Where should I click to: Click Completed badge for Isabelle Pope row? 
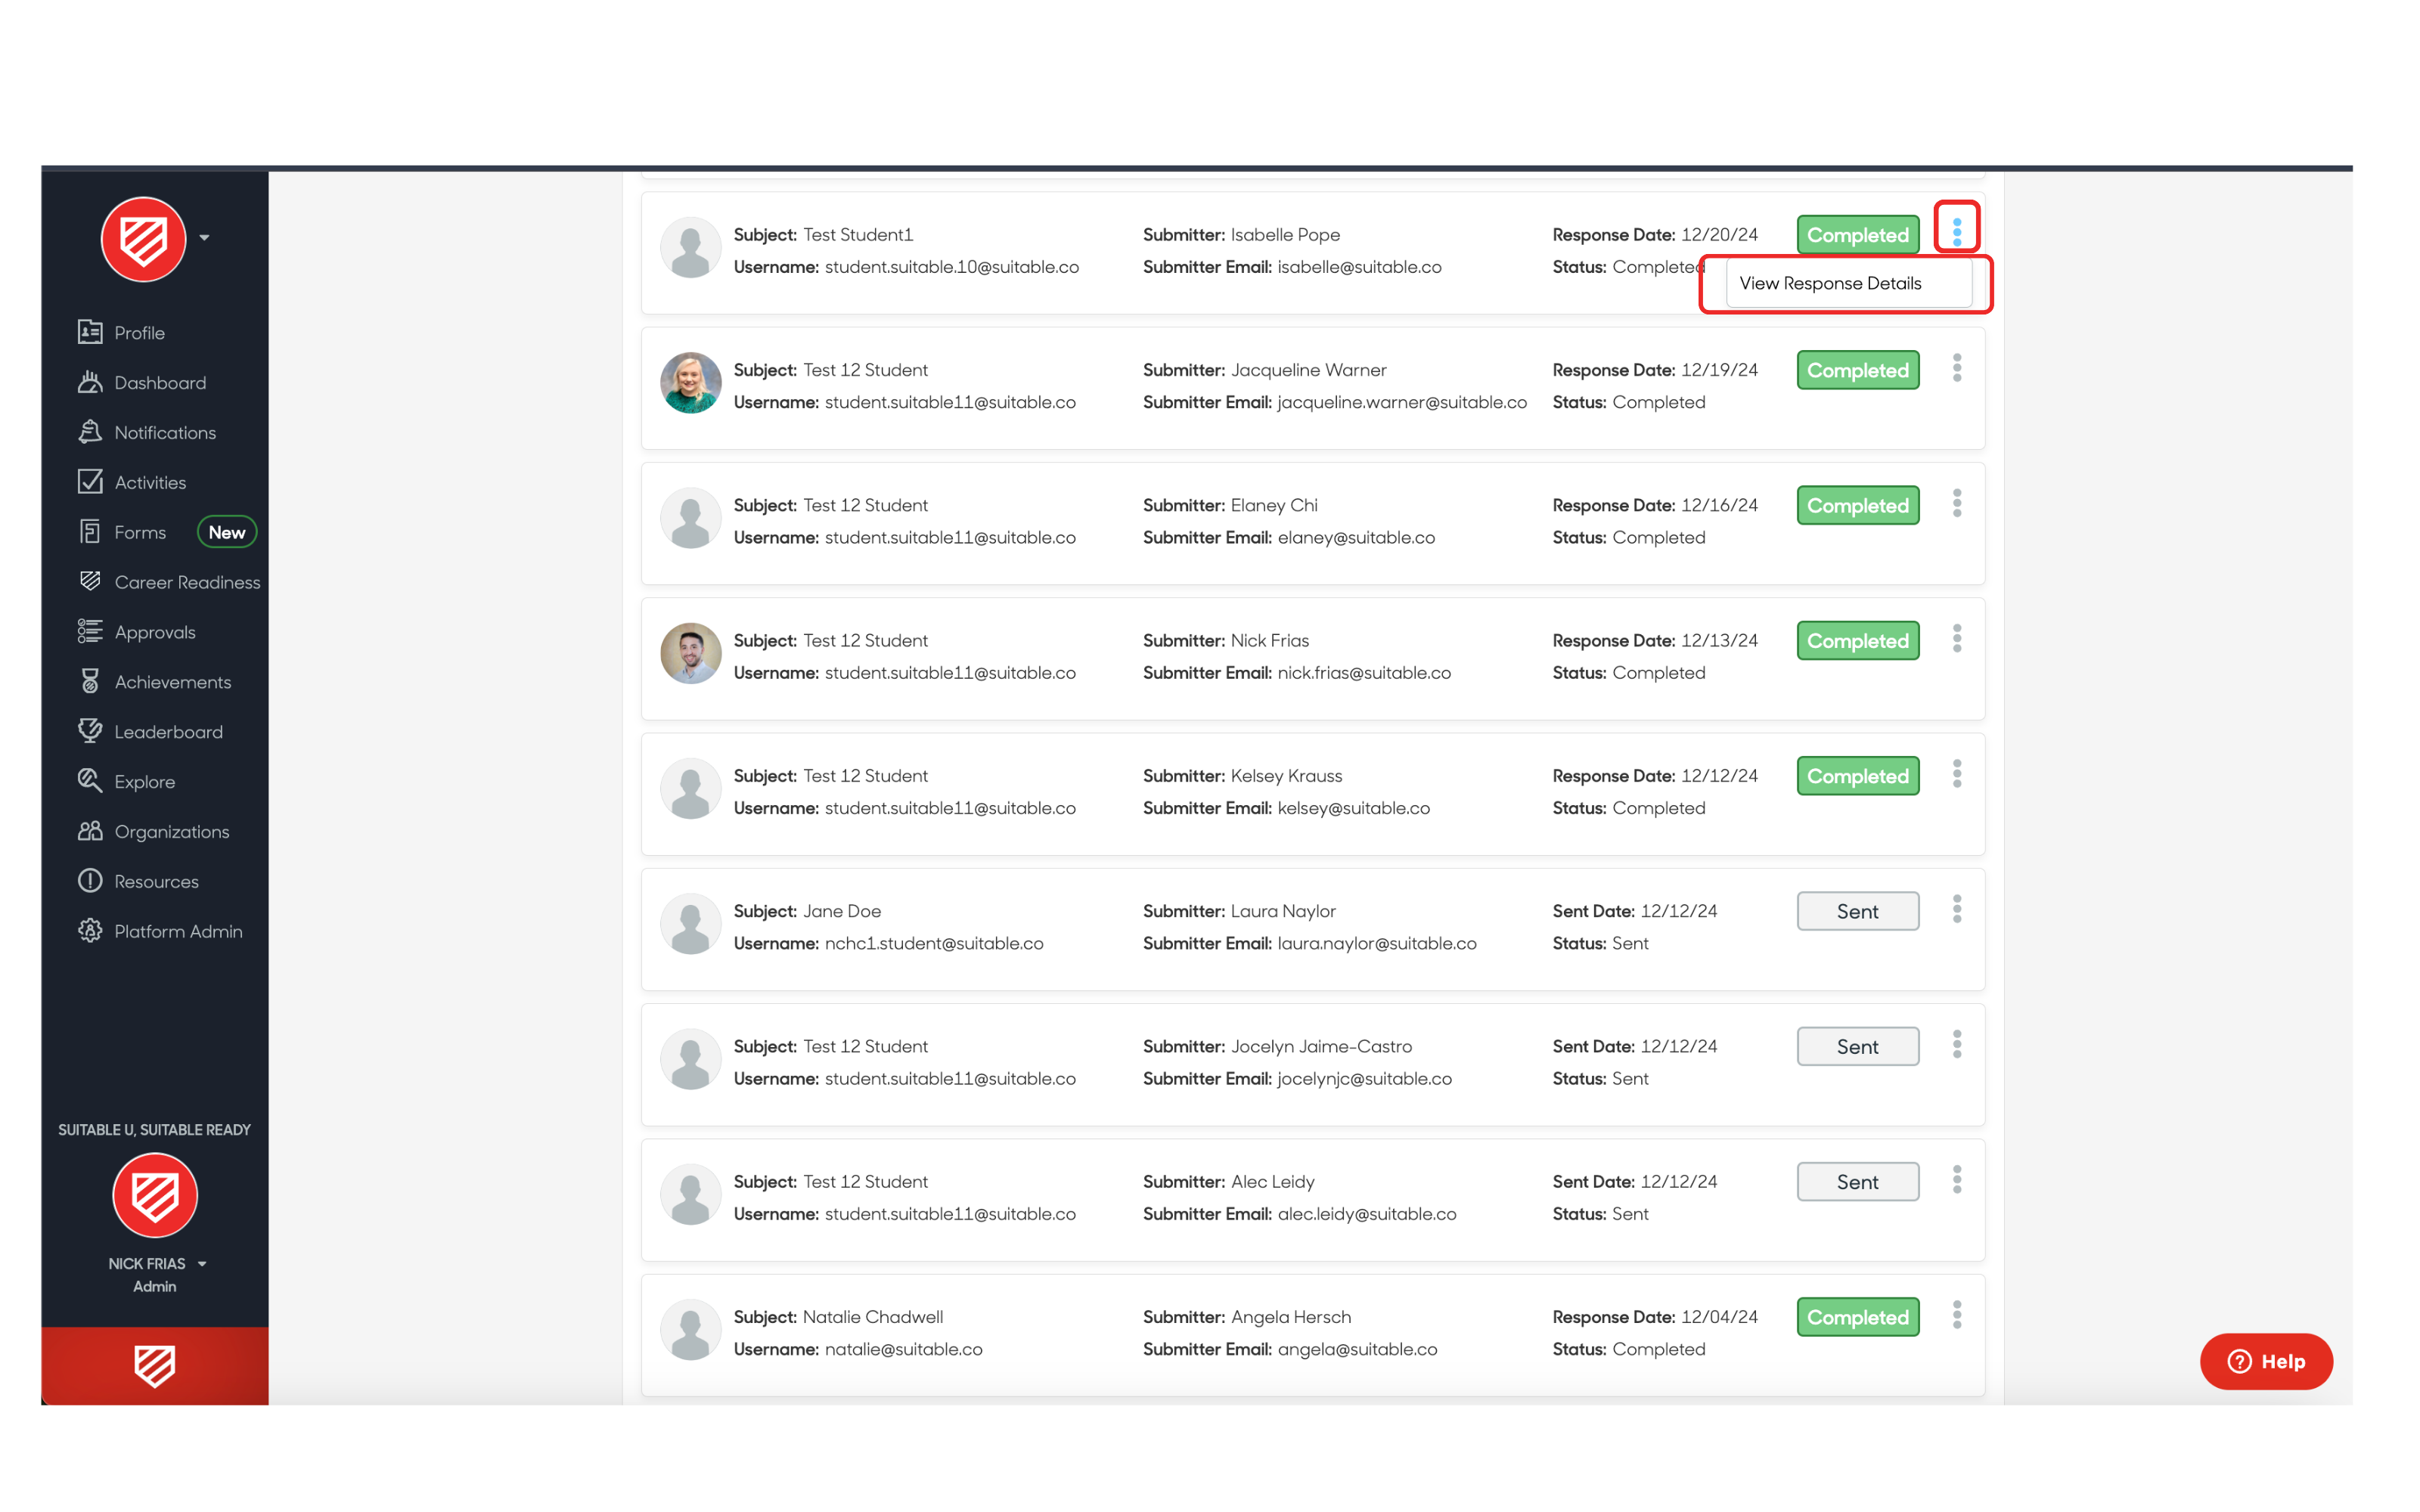1857,235
